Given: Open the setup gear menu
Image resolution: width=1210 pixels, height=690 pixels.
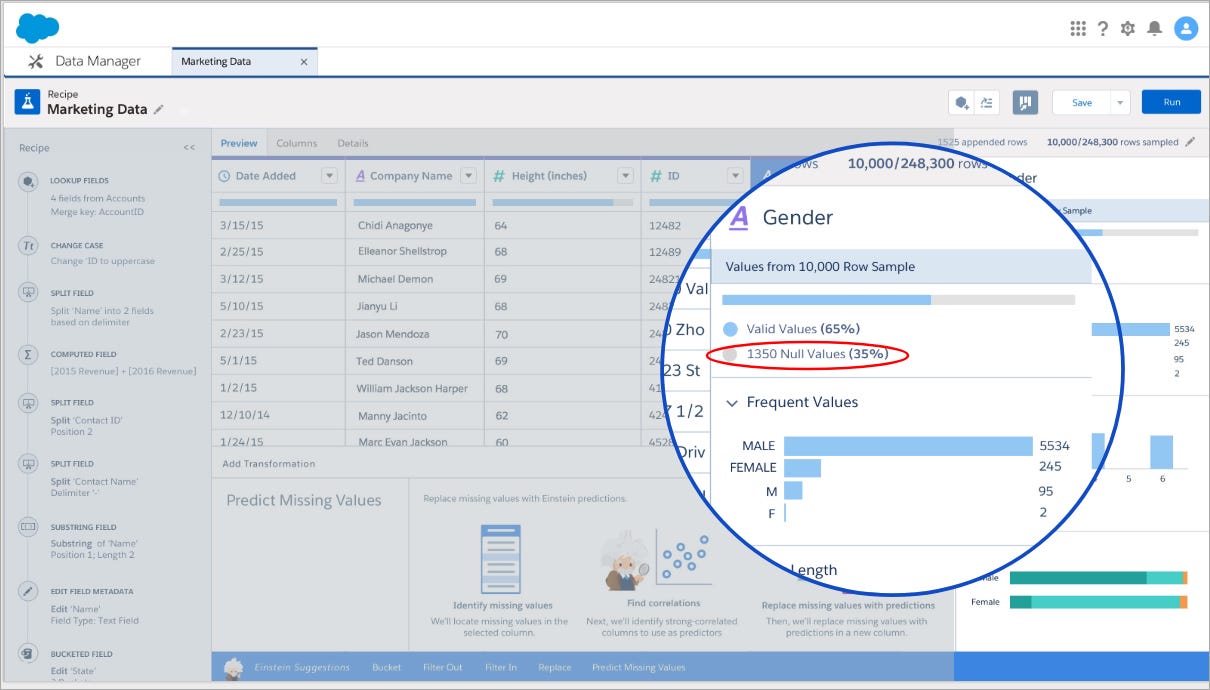Looking at the screenshot, I should click(1128, 28).
